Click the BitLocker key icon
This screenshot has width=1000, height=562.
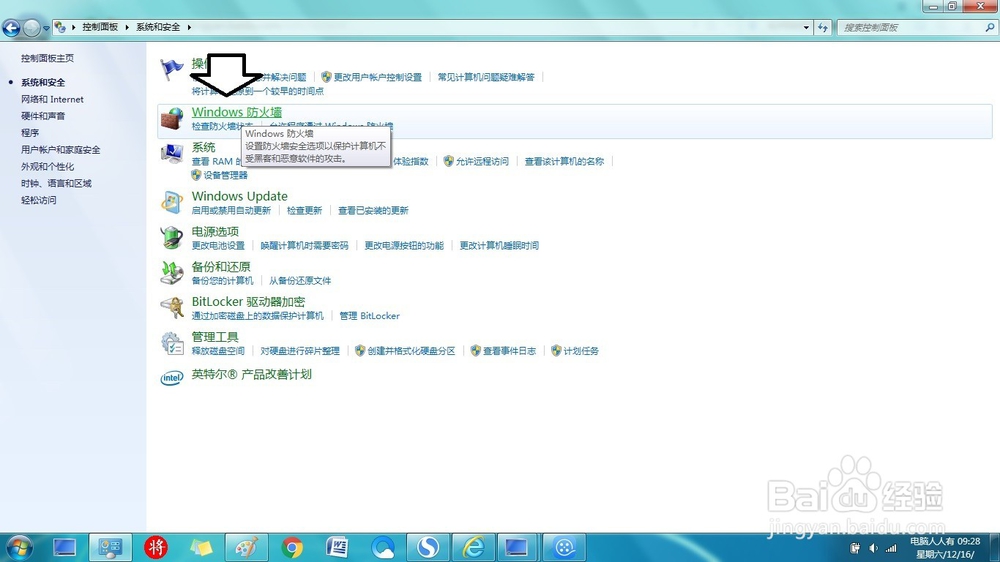[172, 307]
